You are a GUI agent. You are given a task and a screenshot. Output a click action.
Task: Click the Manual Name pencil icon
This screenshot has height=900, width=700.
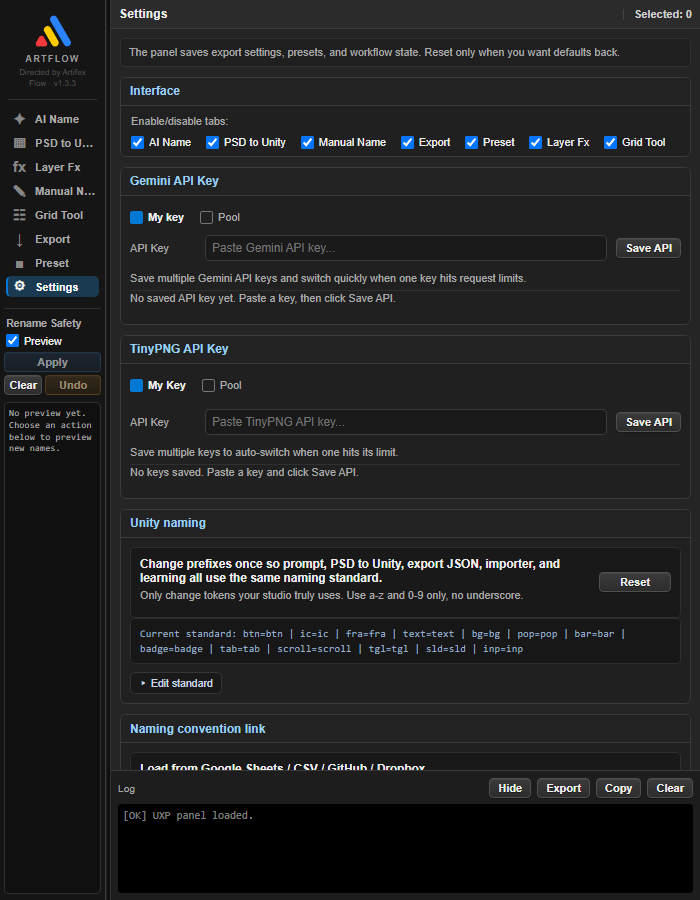[20, 191]
